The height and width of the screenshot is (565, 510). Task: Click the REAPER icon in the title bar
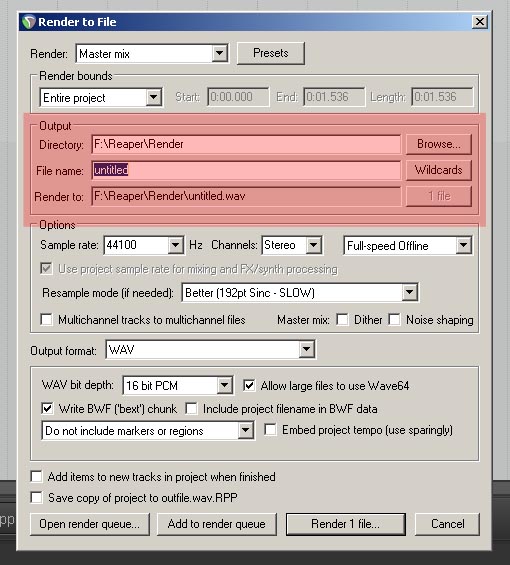(x=28, y=22)
